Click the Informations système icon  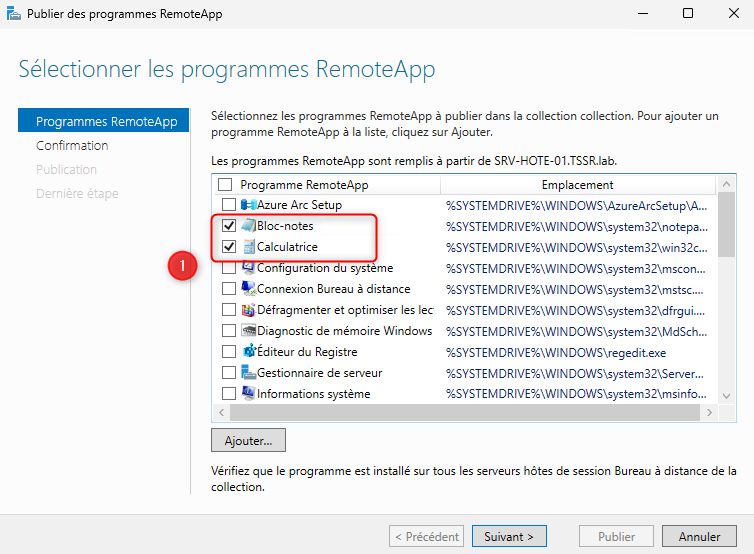pos(249,393)
